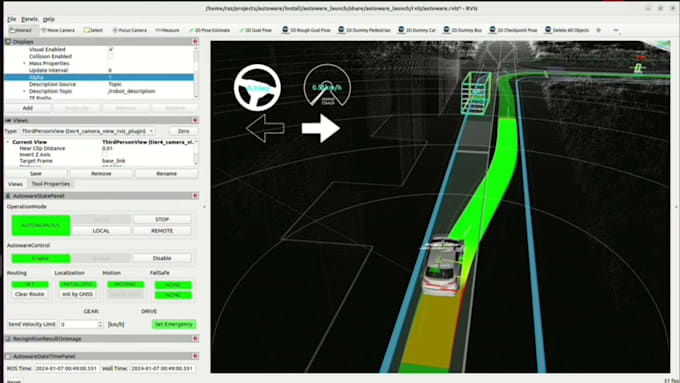680x383 pixels.
Task: Click Disable under AutowareControl
Action: pyautogui.click(x=162, y=258)
